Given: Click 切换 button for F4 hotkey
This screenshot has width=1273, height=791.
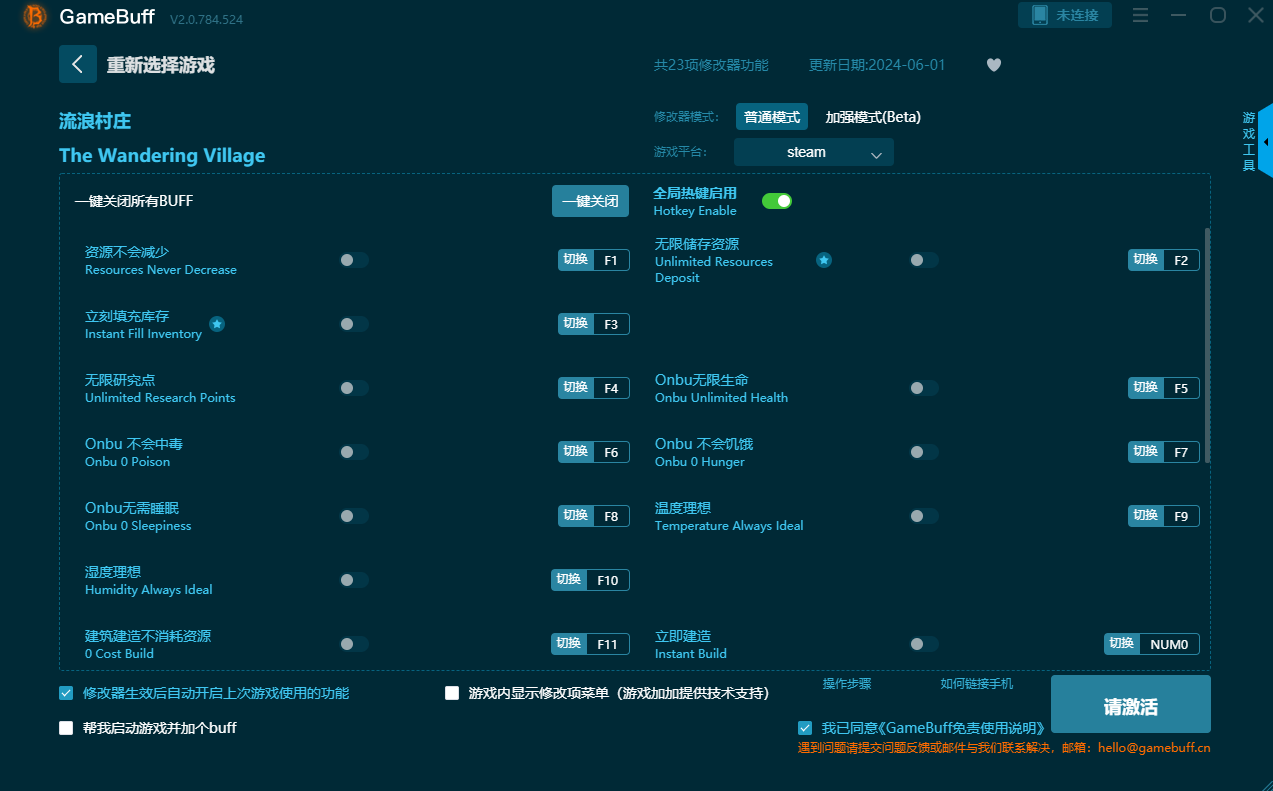Looking at the screenshot, I should [x=576, y=388].
